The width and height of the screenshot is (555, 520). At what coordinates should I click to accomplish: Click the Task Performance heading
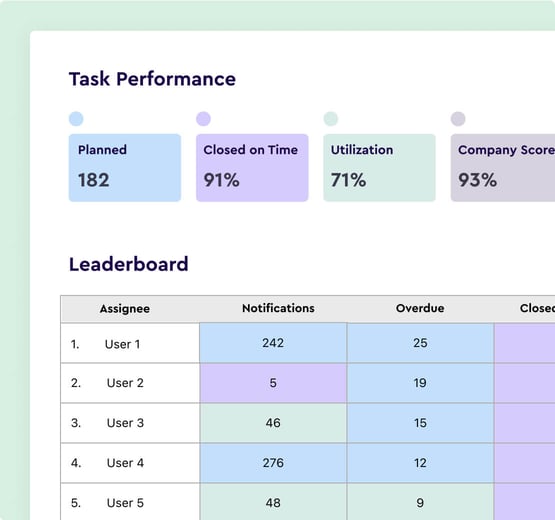pyautogui.click(x=152, y=79)
